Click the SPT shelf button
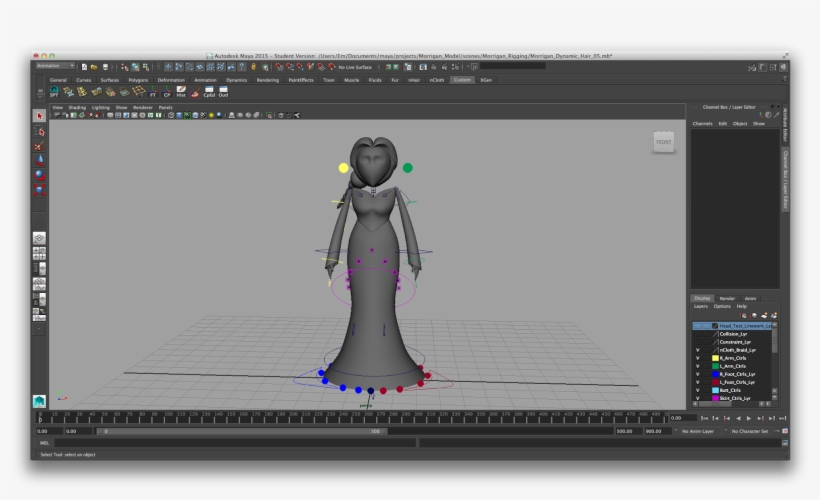Screen dimensions: 820x500 [54, 92]
